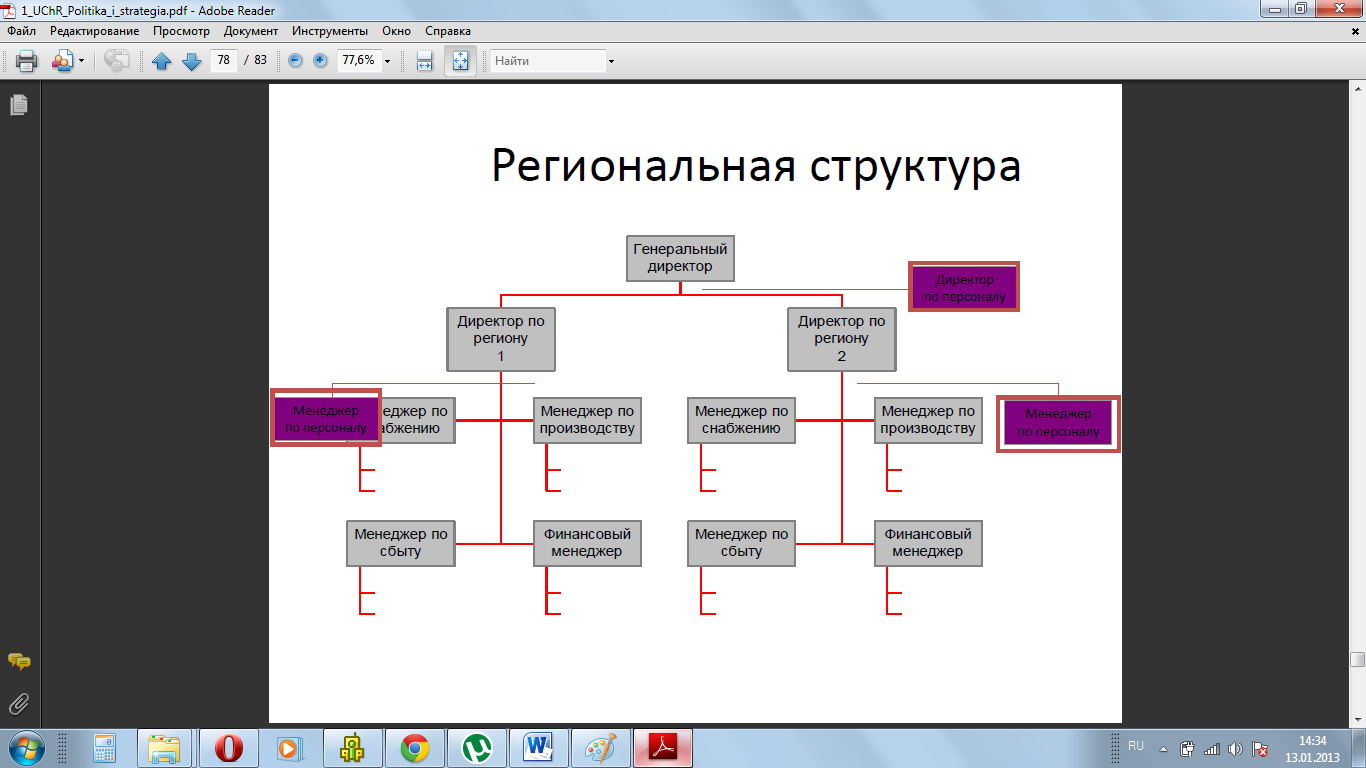Screen dimensions: 1366x768
Task: Open Calculator from the taskbar
Action: coord(105,748)
